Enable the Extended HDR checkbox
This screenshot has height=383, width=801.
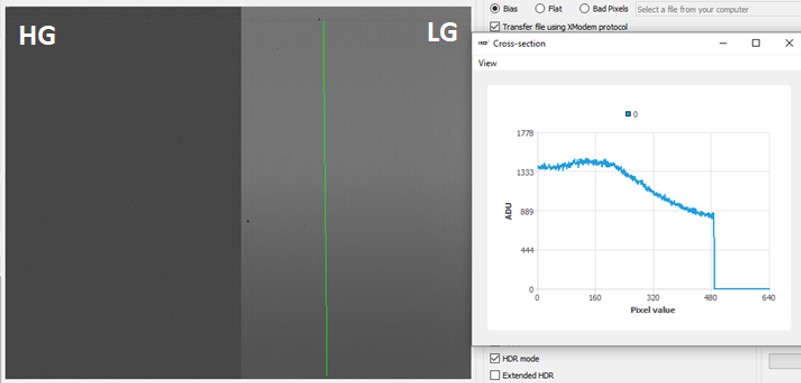pyautogui.click(x=494, y=375)
